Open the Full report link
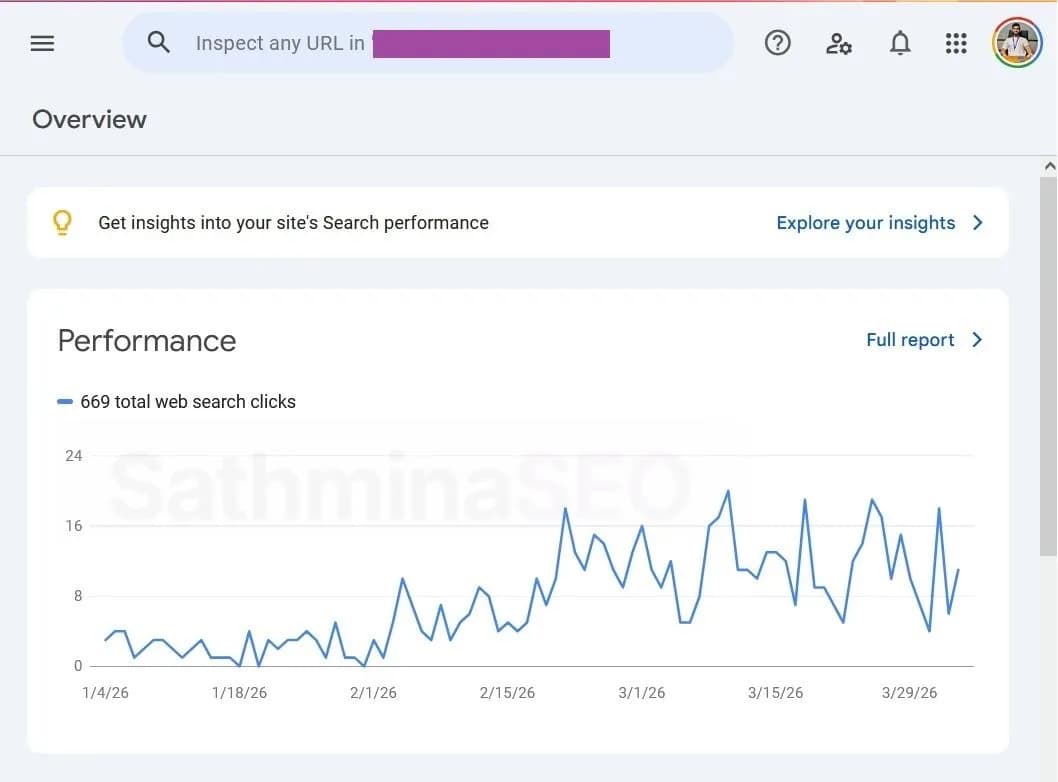 [x=910, y=340]
